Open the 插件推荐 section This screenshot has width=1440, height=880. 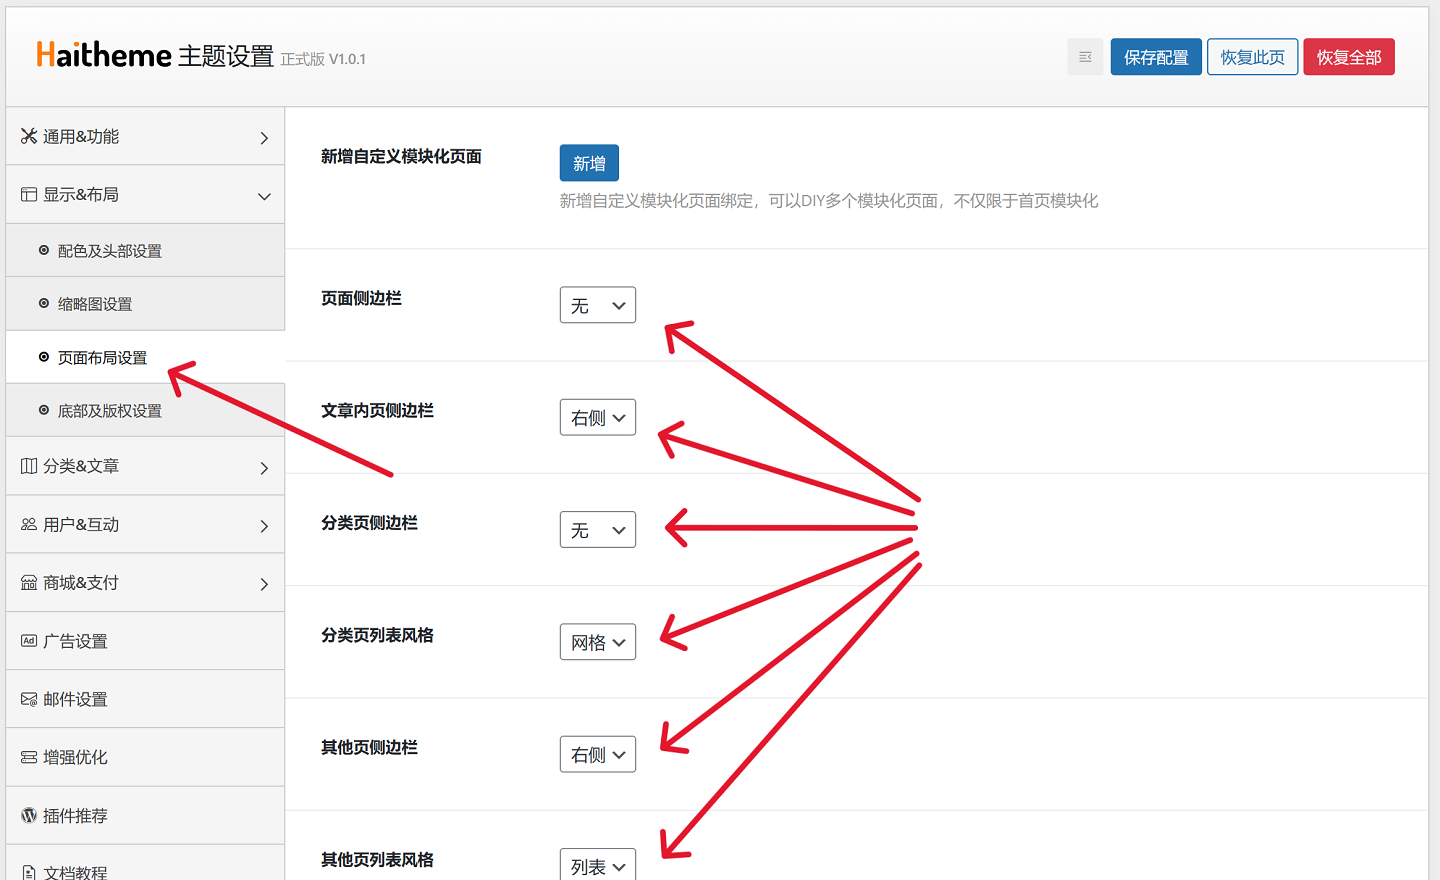pyautogui.click(x=145, y=815)
